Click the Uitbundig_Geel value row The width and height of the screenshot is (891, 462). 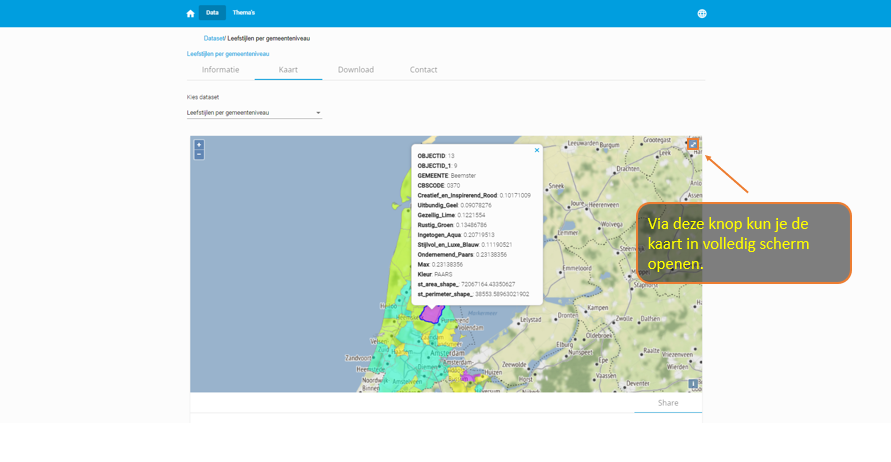coord(455,205)
